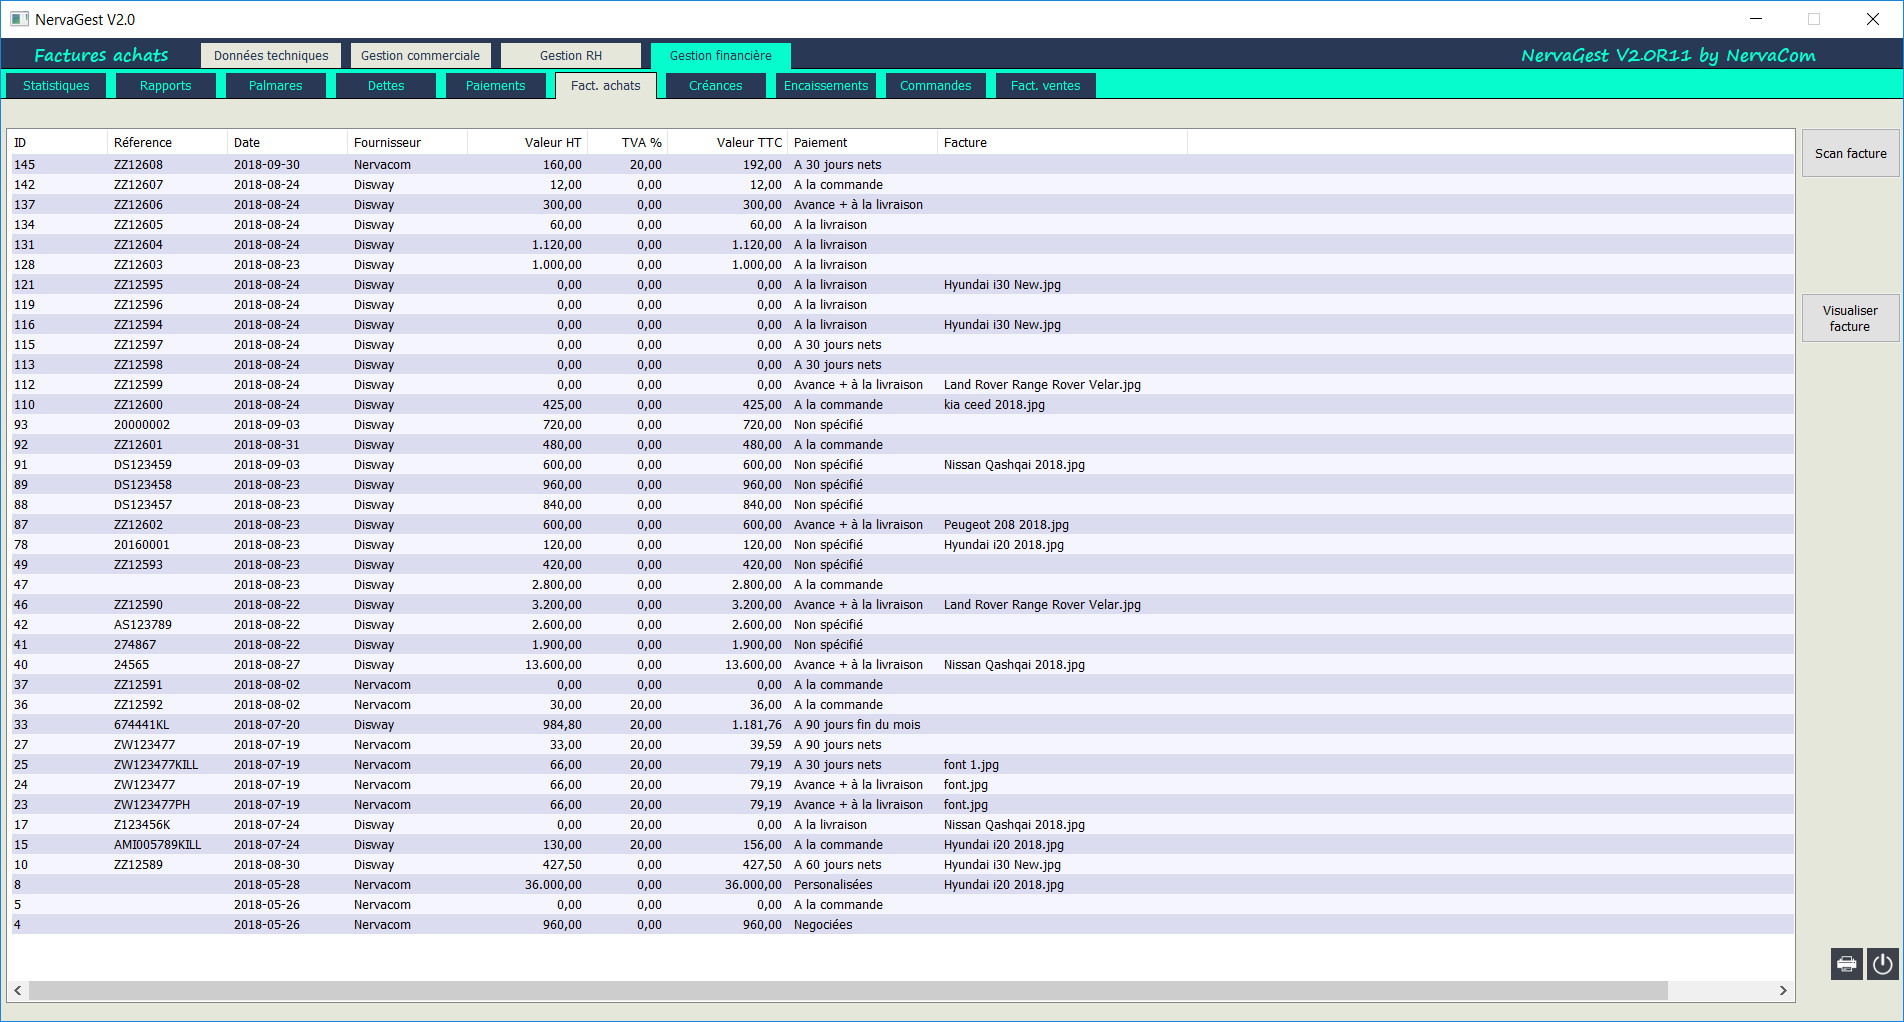Open the Paiements tab
Viewport: 1904px width, 1022px height.
pos(495,86)
